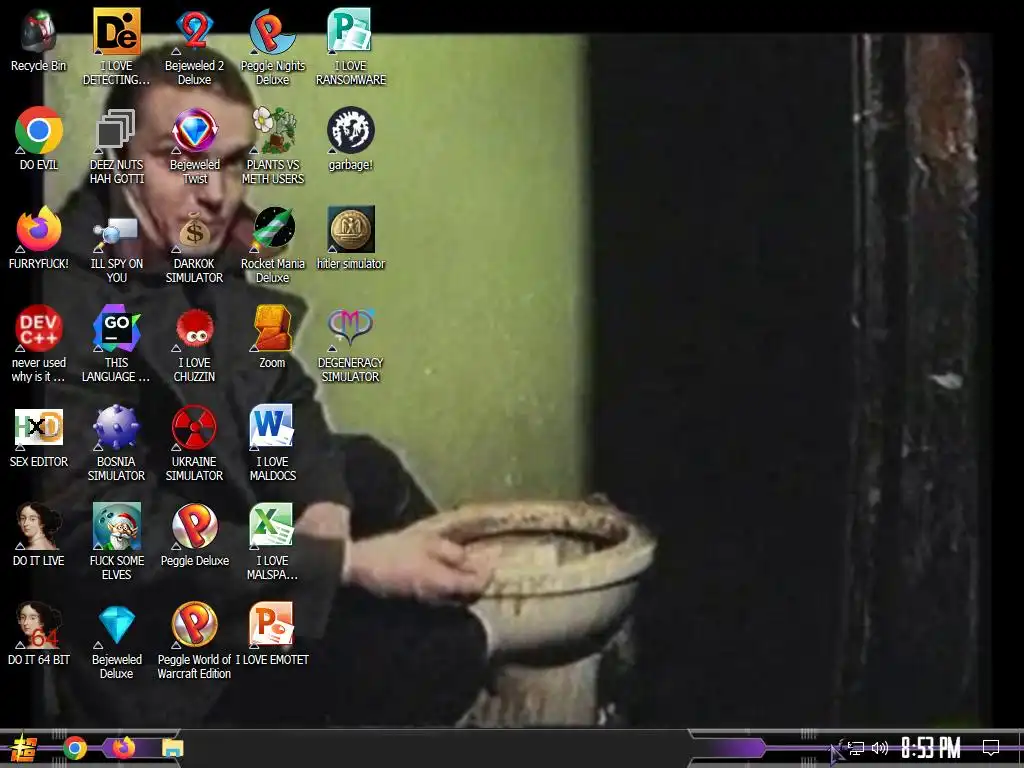
Task: Select the BOSNIA SIMULATOR spiked ball icon
Action: pyautogui.click(x=116, y=427)
